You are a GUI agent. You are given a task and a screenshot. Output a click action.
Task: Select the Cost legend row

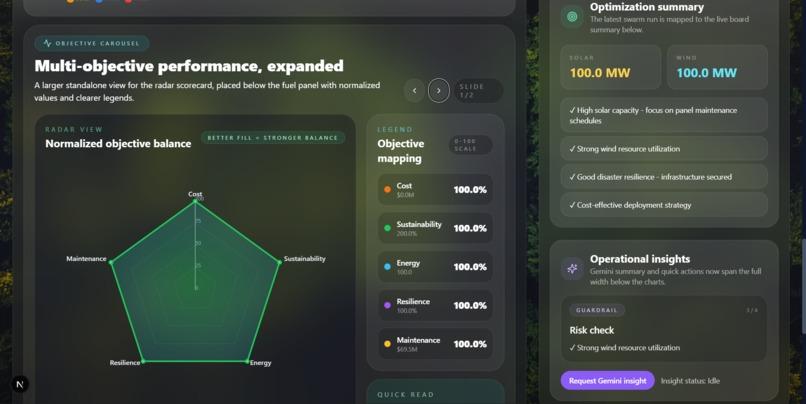point(435,190)
